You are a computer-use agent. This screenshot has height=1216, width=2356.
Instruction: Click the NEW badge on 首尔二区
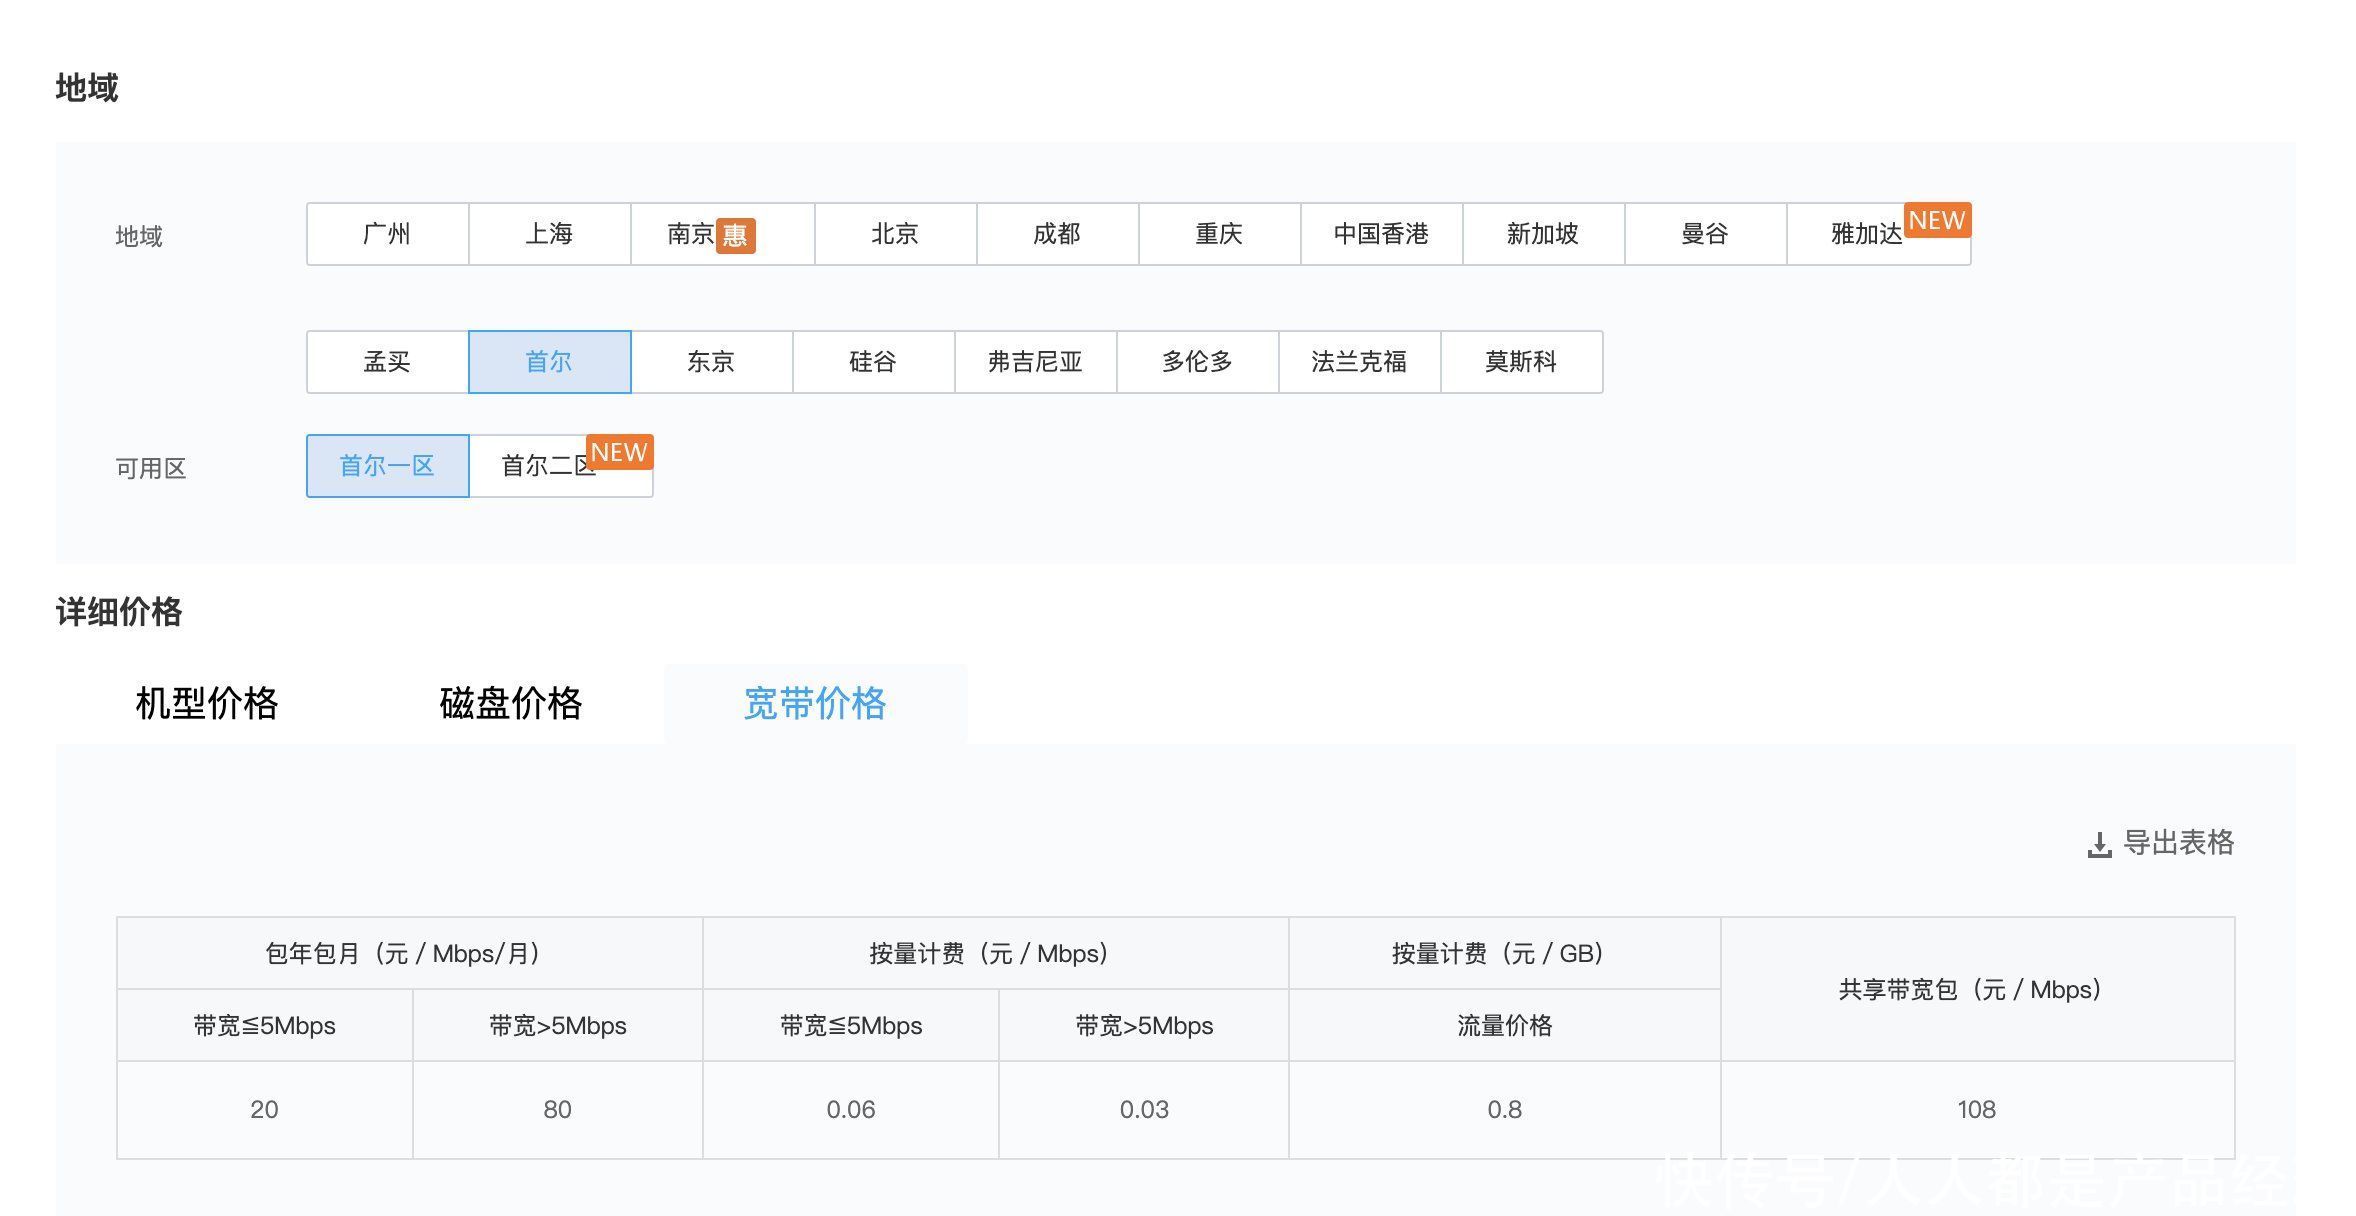(x=619, y=452)
